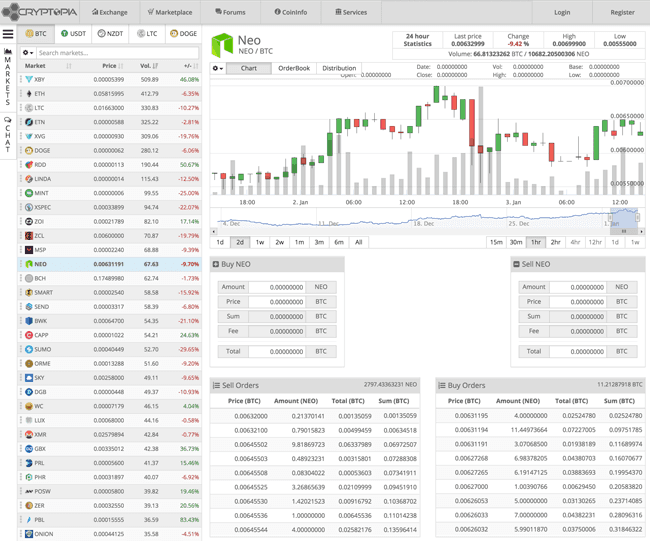This screenshot has width=650, height=541.
Task: Click the Login link
Action: 562,12
